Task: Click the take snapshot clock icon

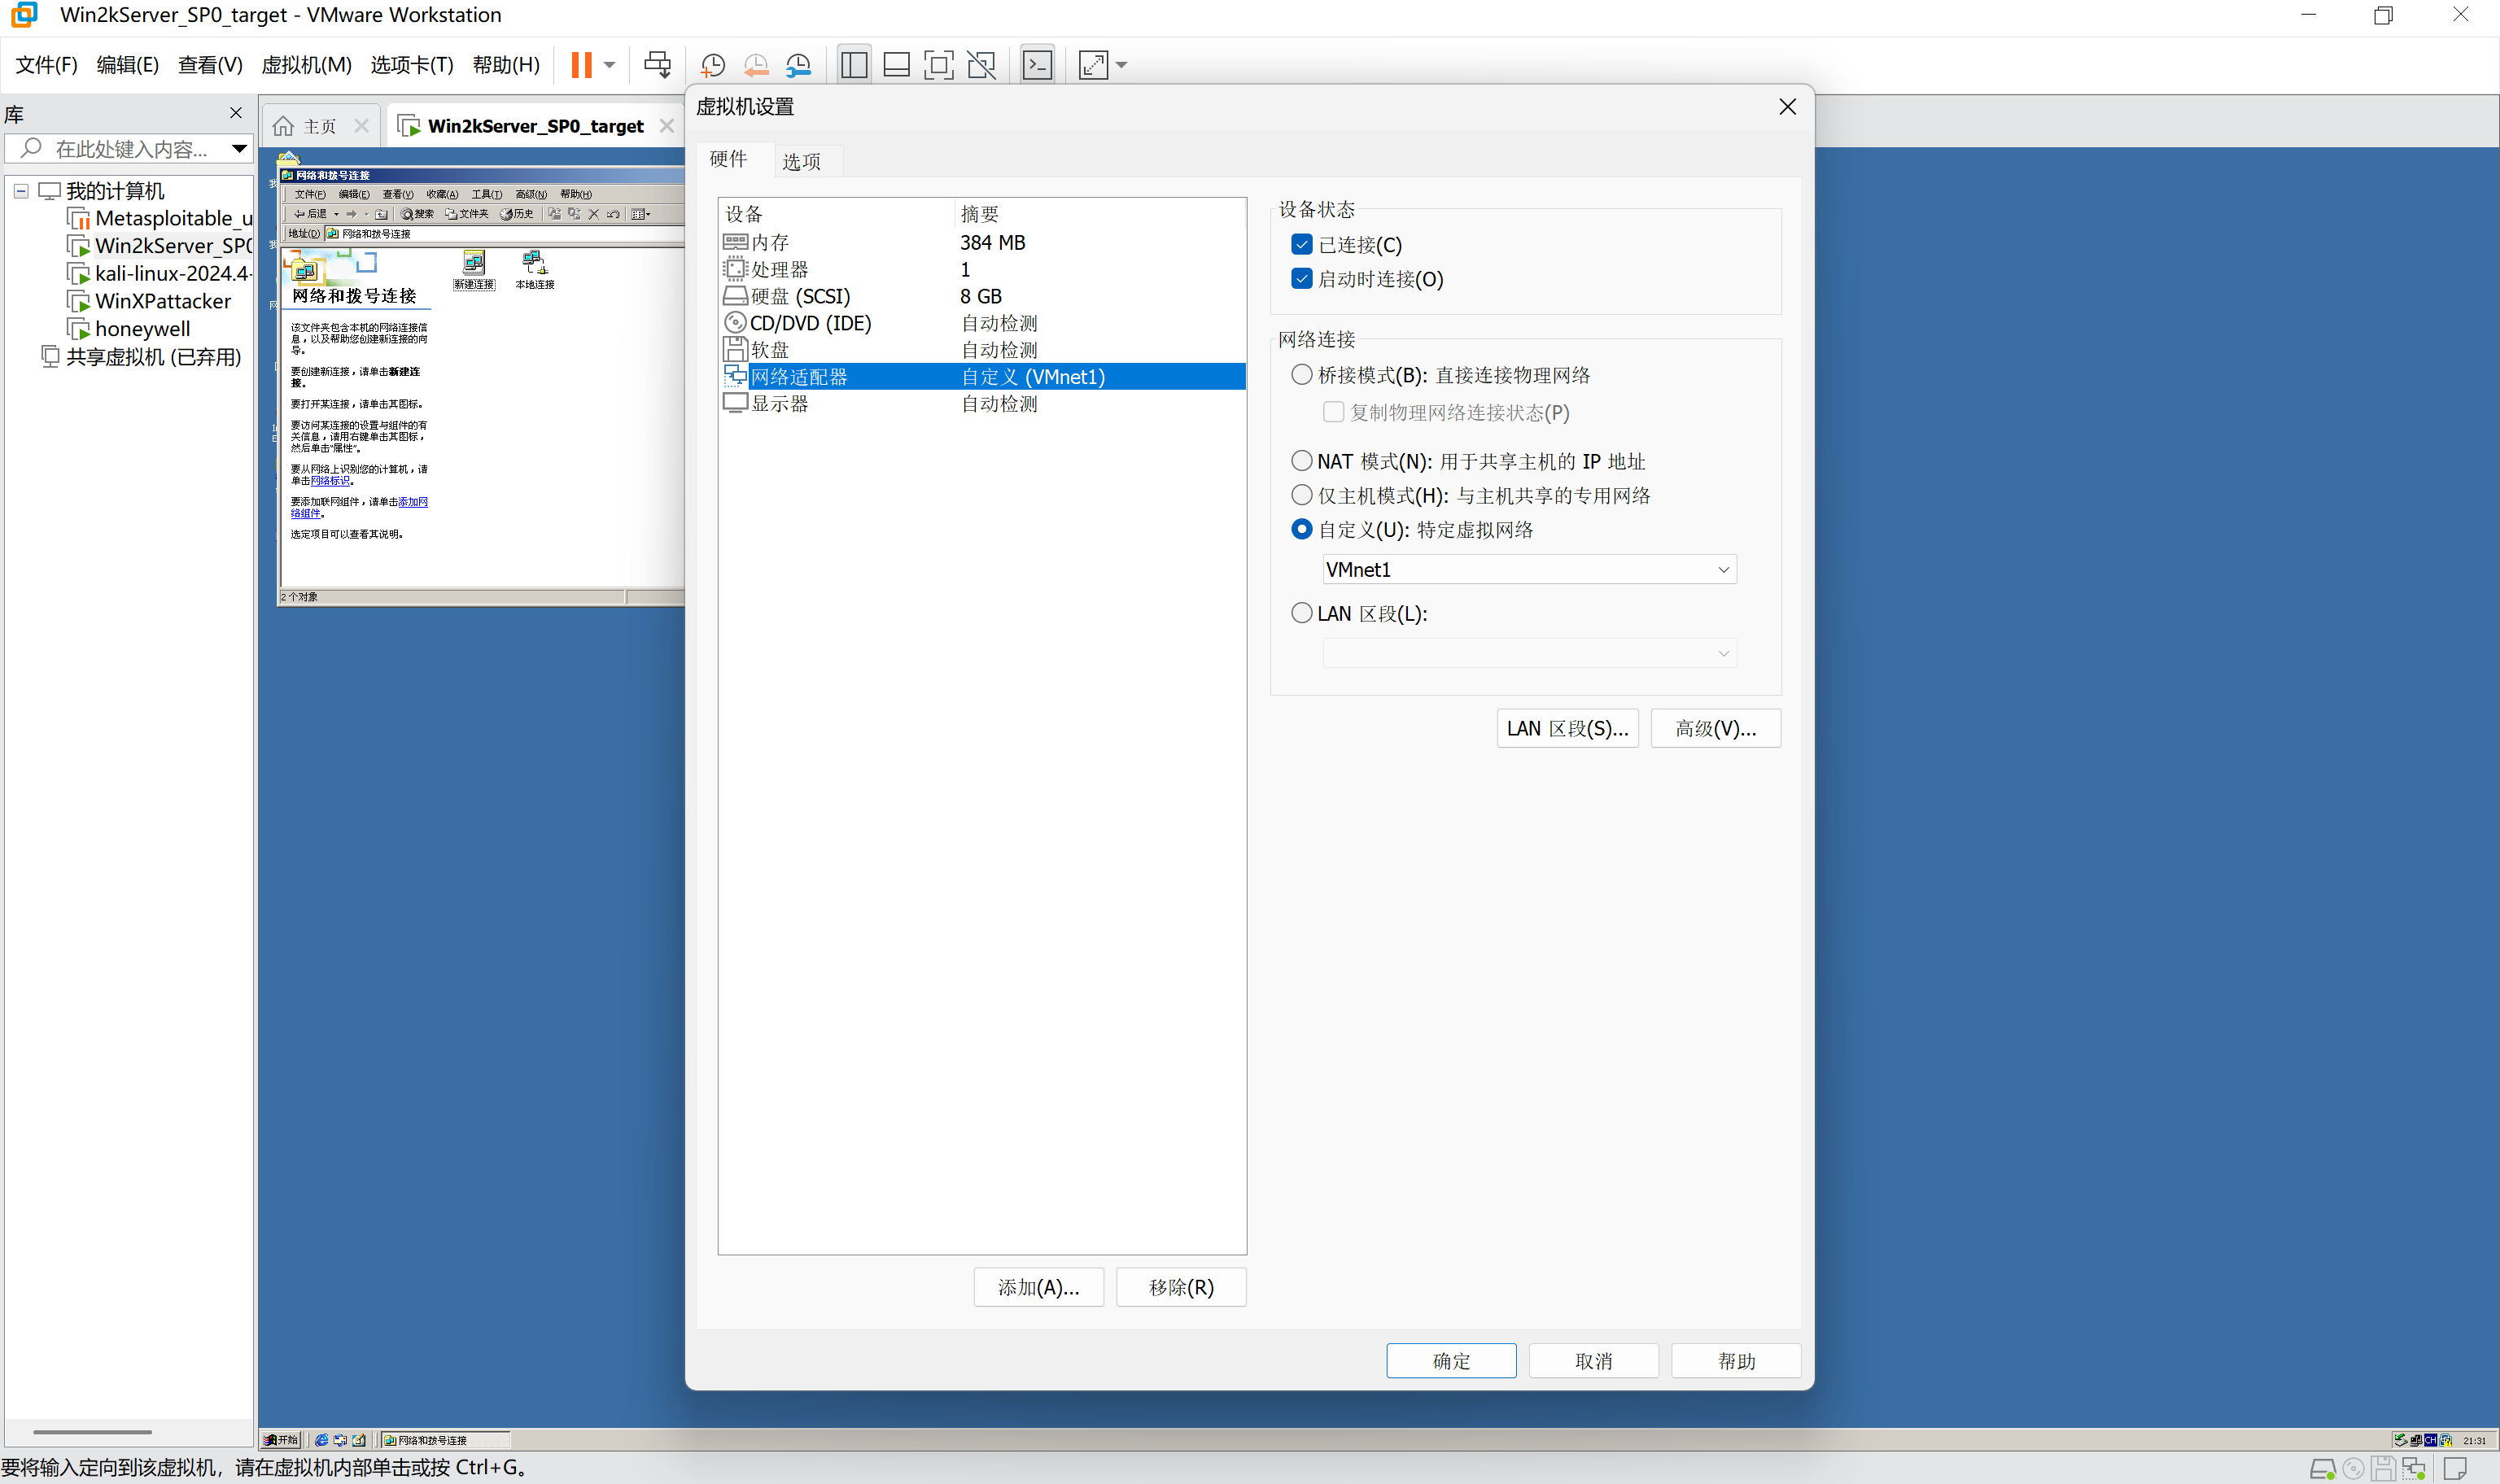Action: click(712, 65)
